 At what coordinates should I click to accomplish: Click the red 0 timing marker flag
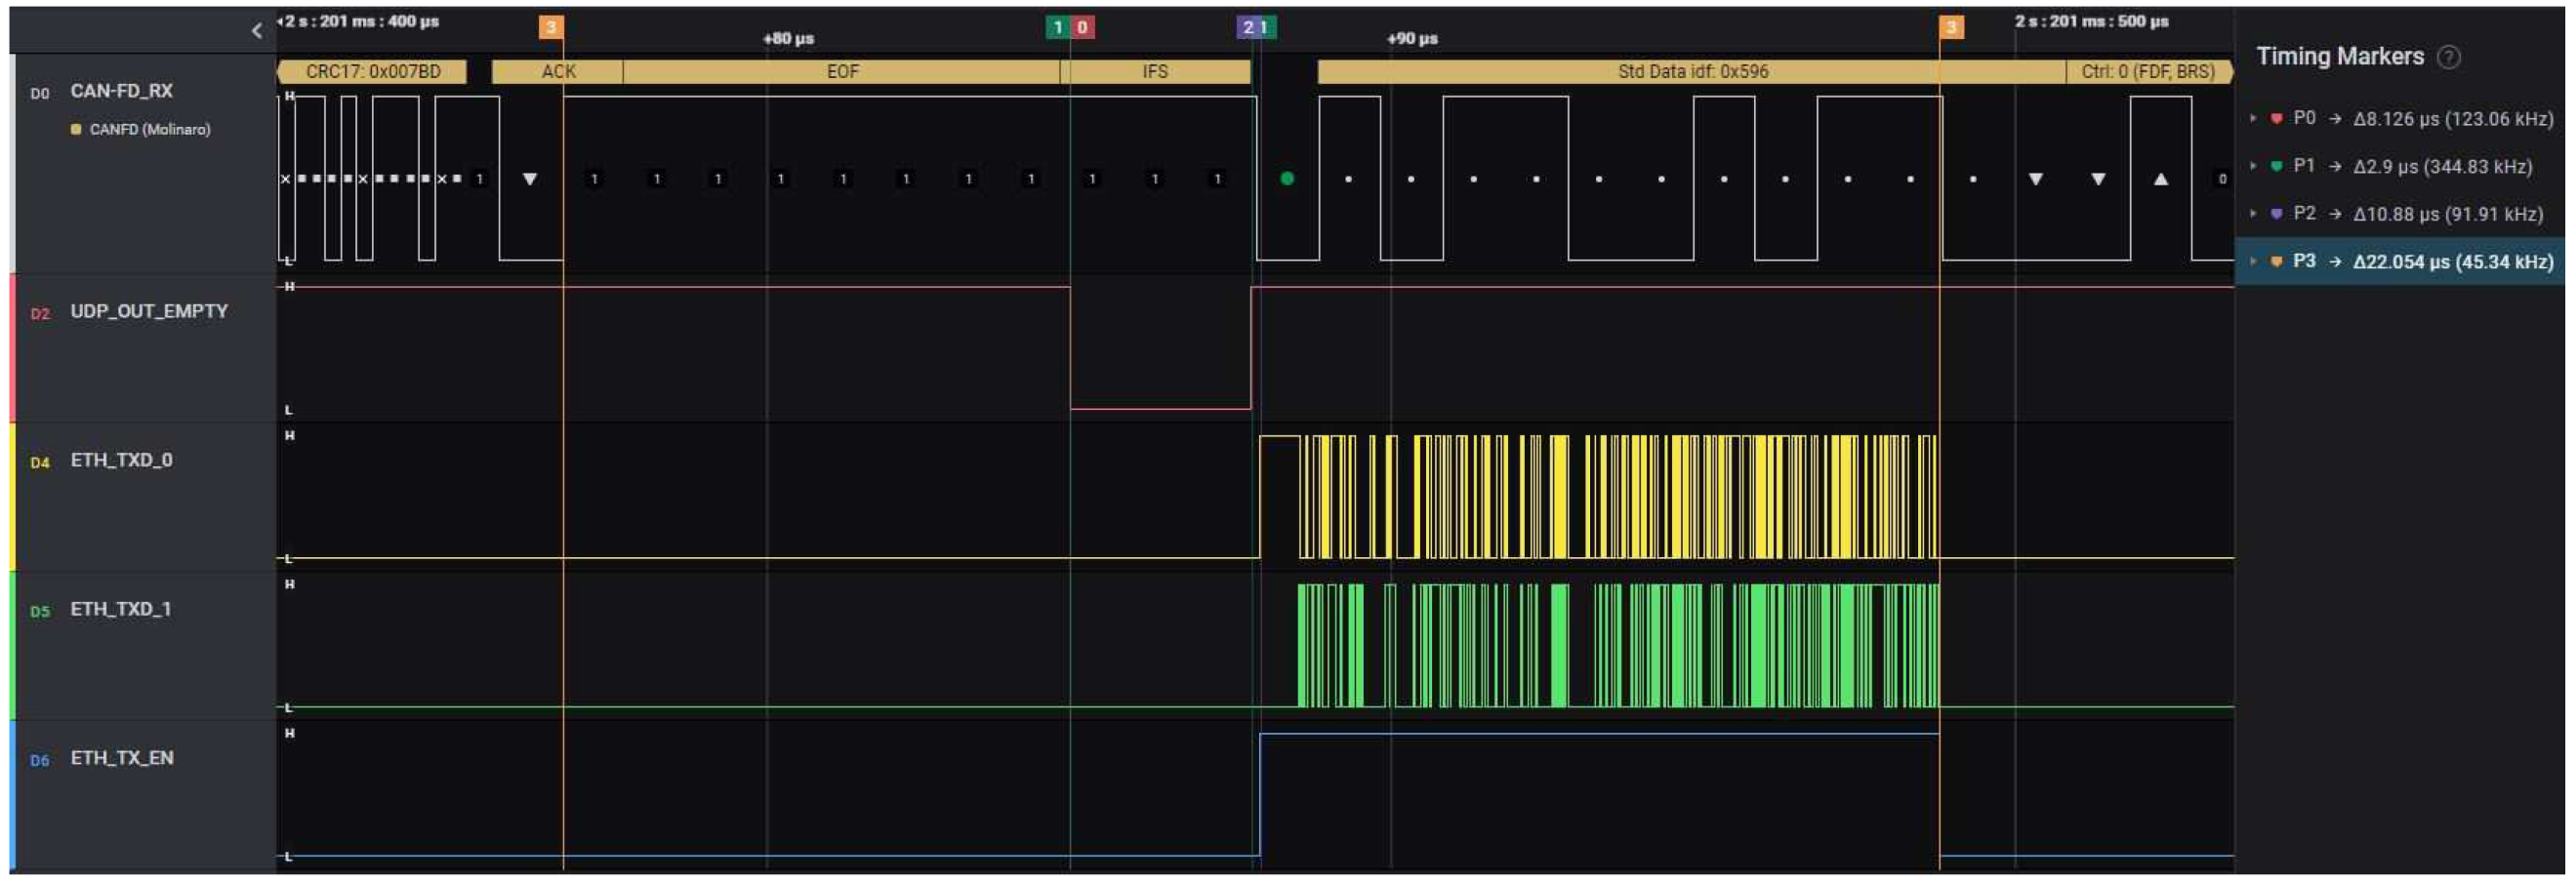1082,27
